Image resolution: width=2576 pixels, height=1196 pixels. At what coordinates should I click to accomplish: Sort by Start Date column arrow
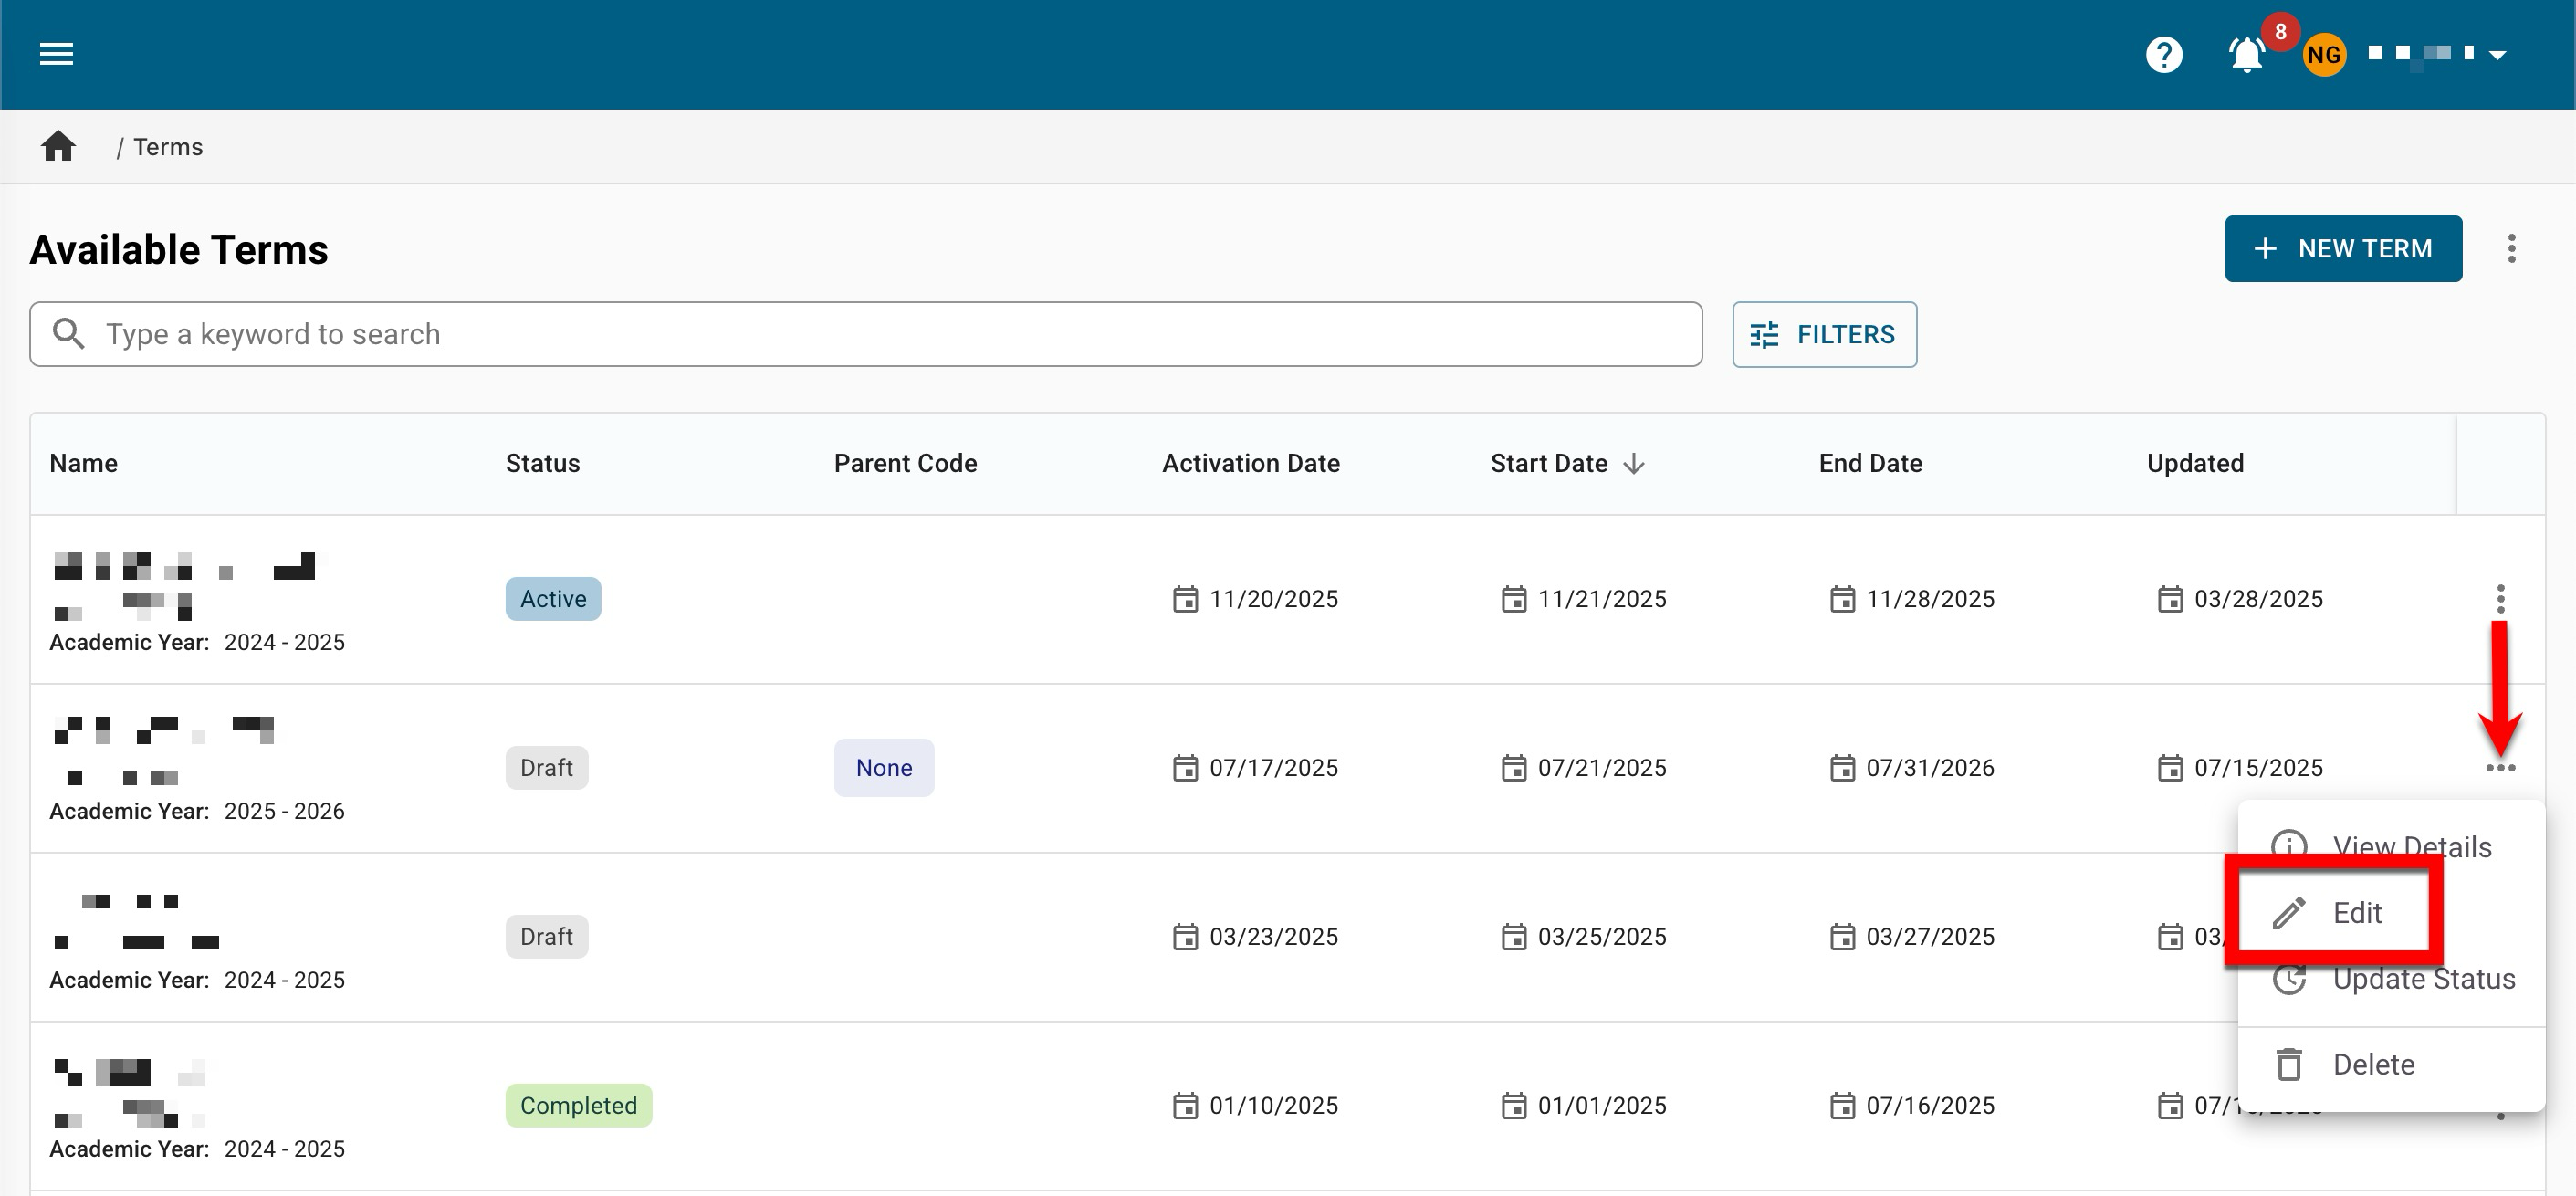coord(1634,463)
